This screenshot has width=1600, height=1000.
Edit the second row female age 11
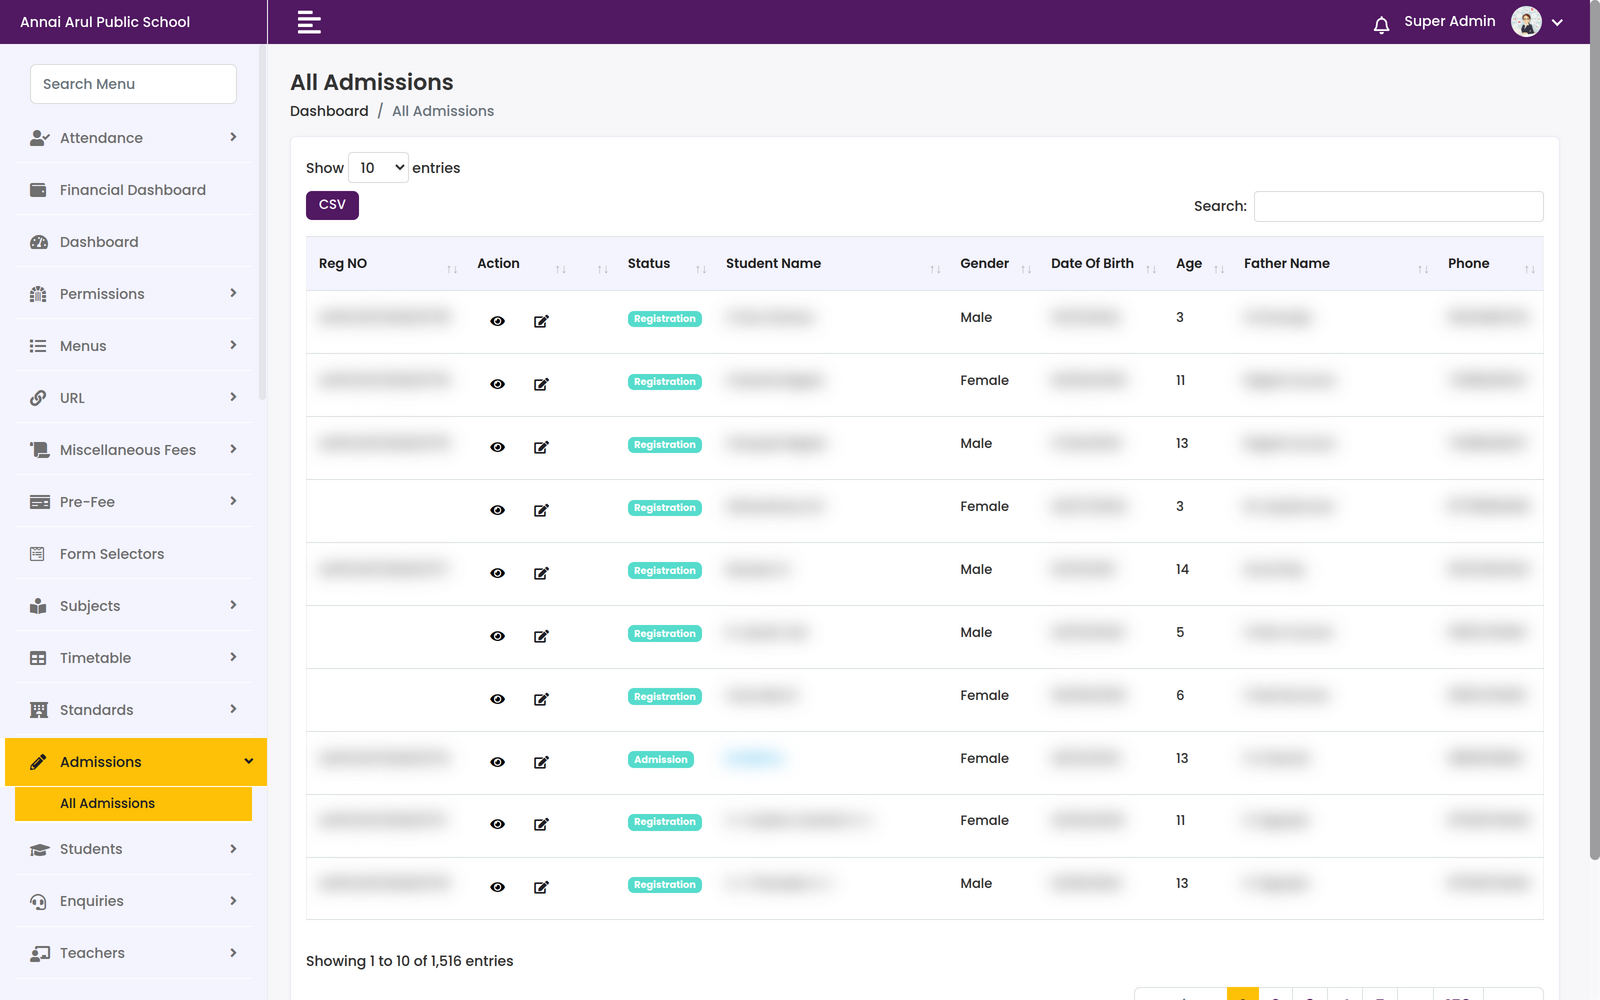[x=541, y=384]
